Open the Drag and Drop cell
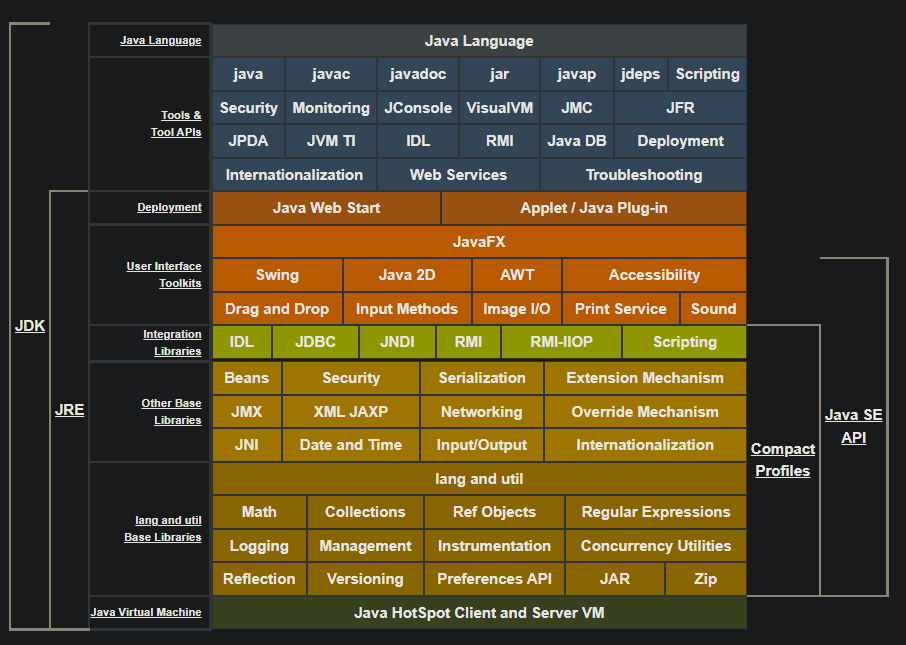906x645 pixels. point(277,309)
